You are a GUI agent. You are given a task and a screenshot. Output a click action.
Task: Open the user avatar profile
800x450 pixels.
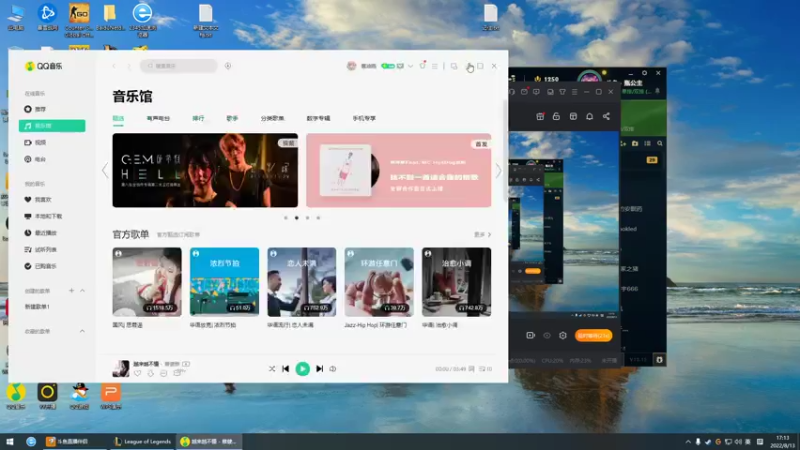tap(352, 66)
